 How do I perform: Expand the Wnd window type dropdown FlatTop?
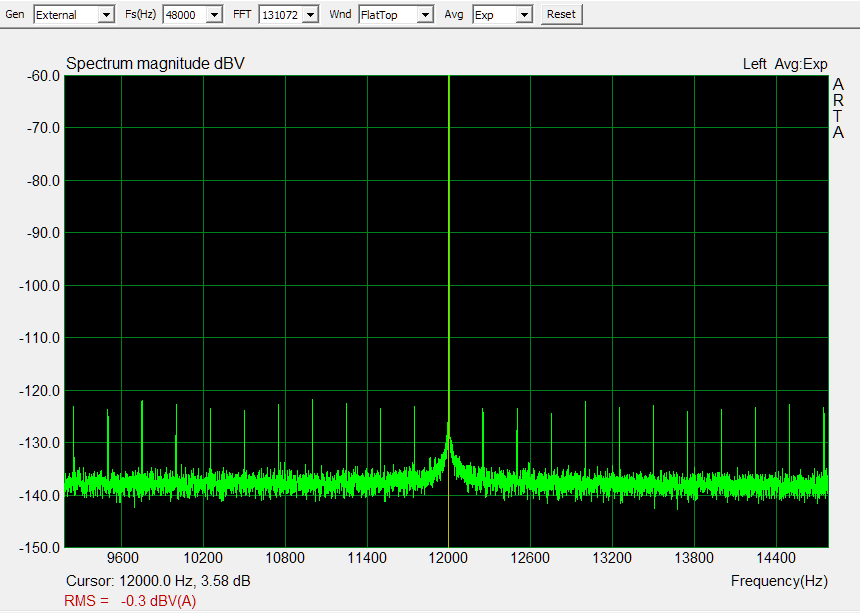coord(396,15)
